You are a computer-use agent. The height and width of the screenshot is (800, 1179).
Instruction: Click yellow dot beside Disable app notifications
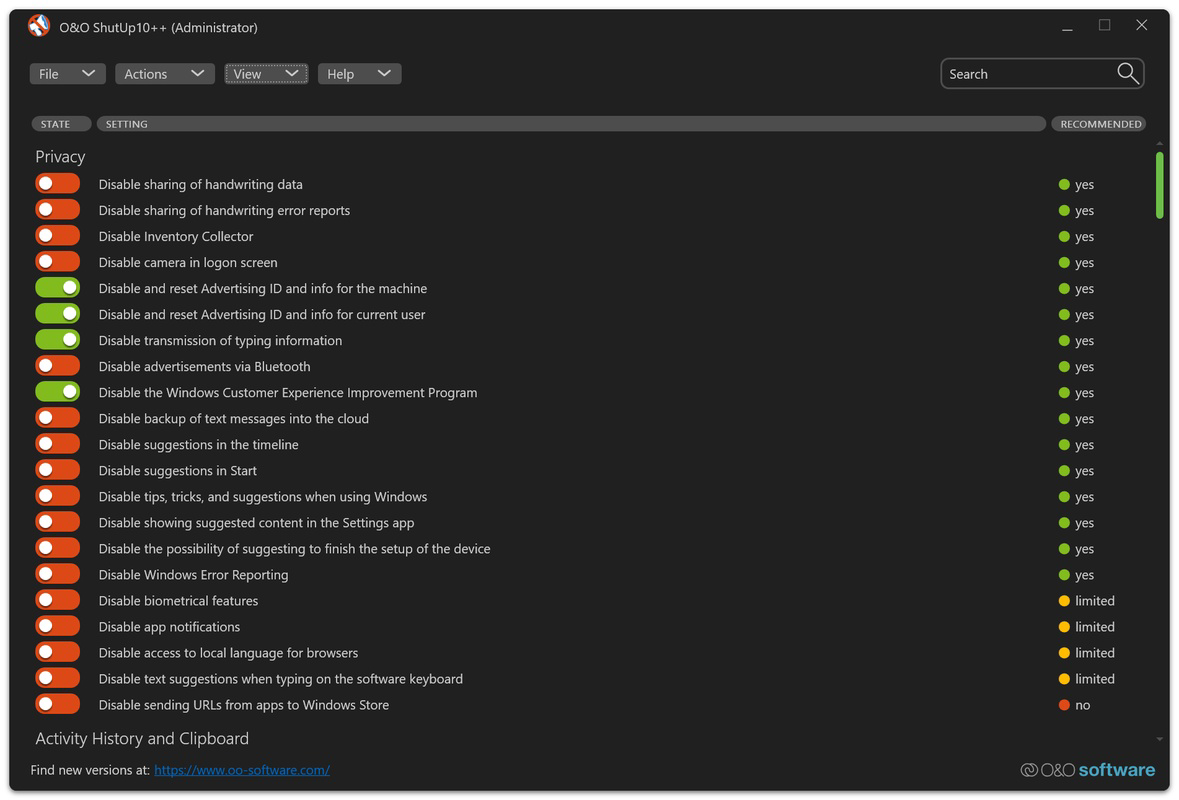pos(1064,627)
